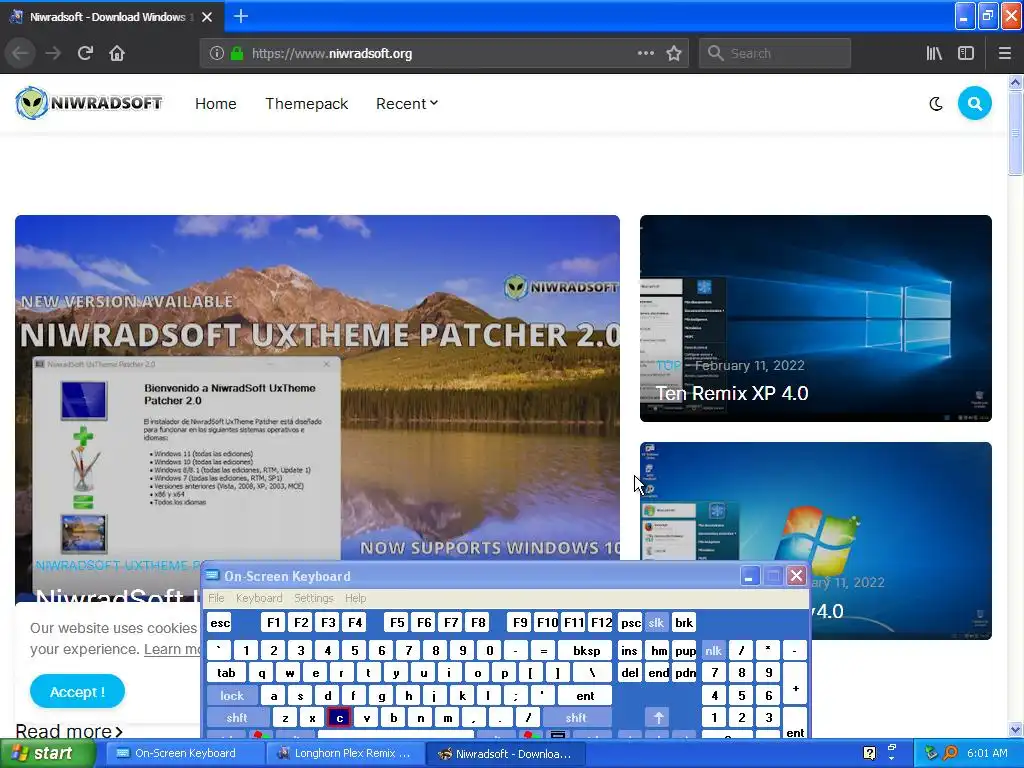
Task: Toggle the left shft key
Action: [x=237, y=718]
